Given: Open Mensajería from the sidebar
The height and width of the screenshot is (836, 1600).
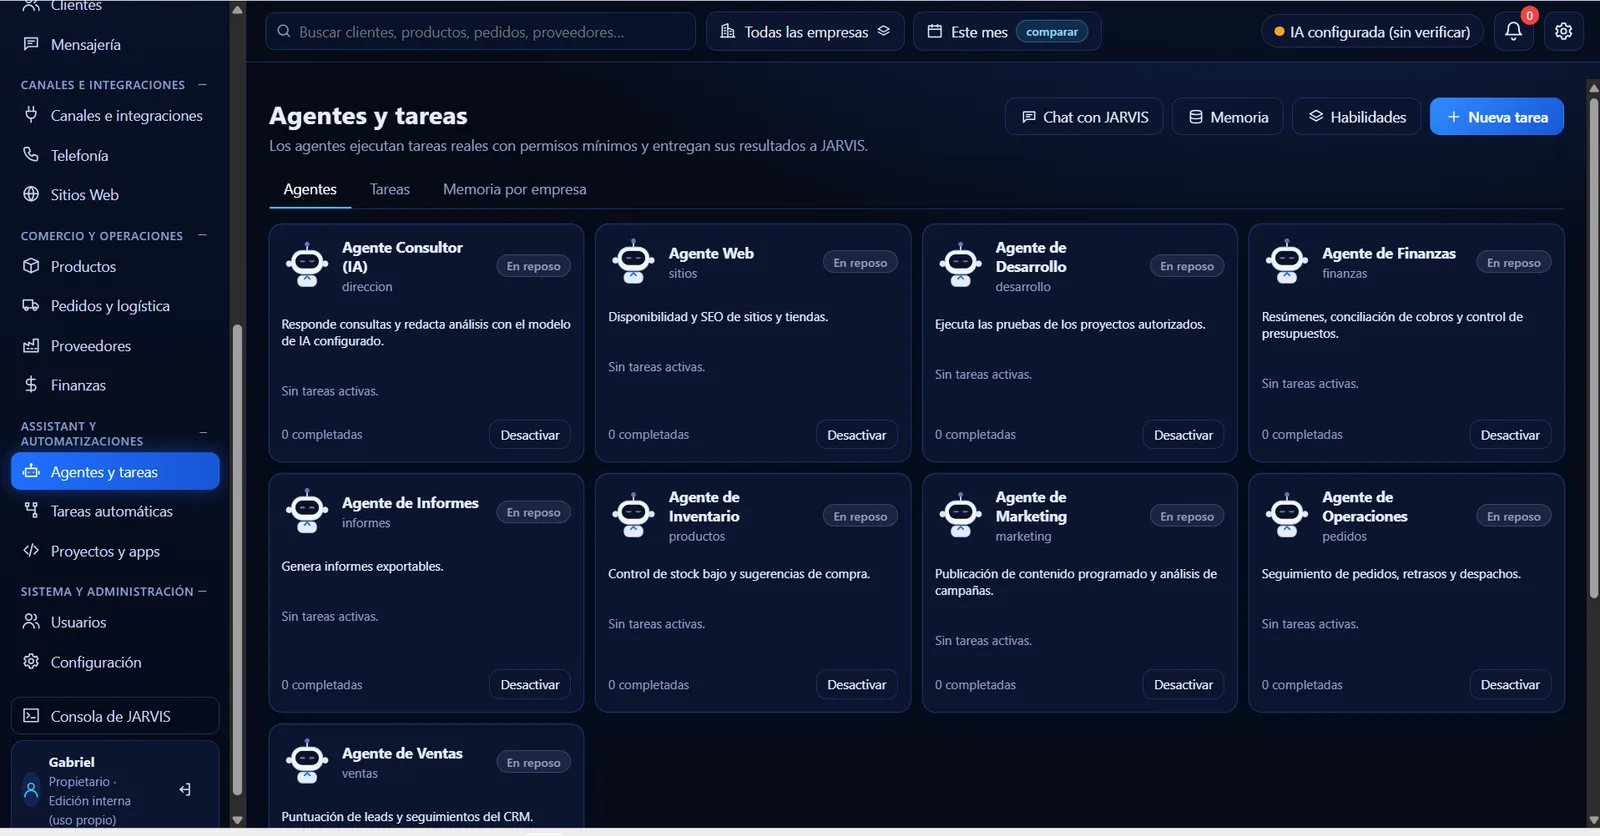Looking at the screenshot, I should pyautogui.click(x=115, y=45).
